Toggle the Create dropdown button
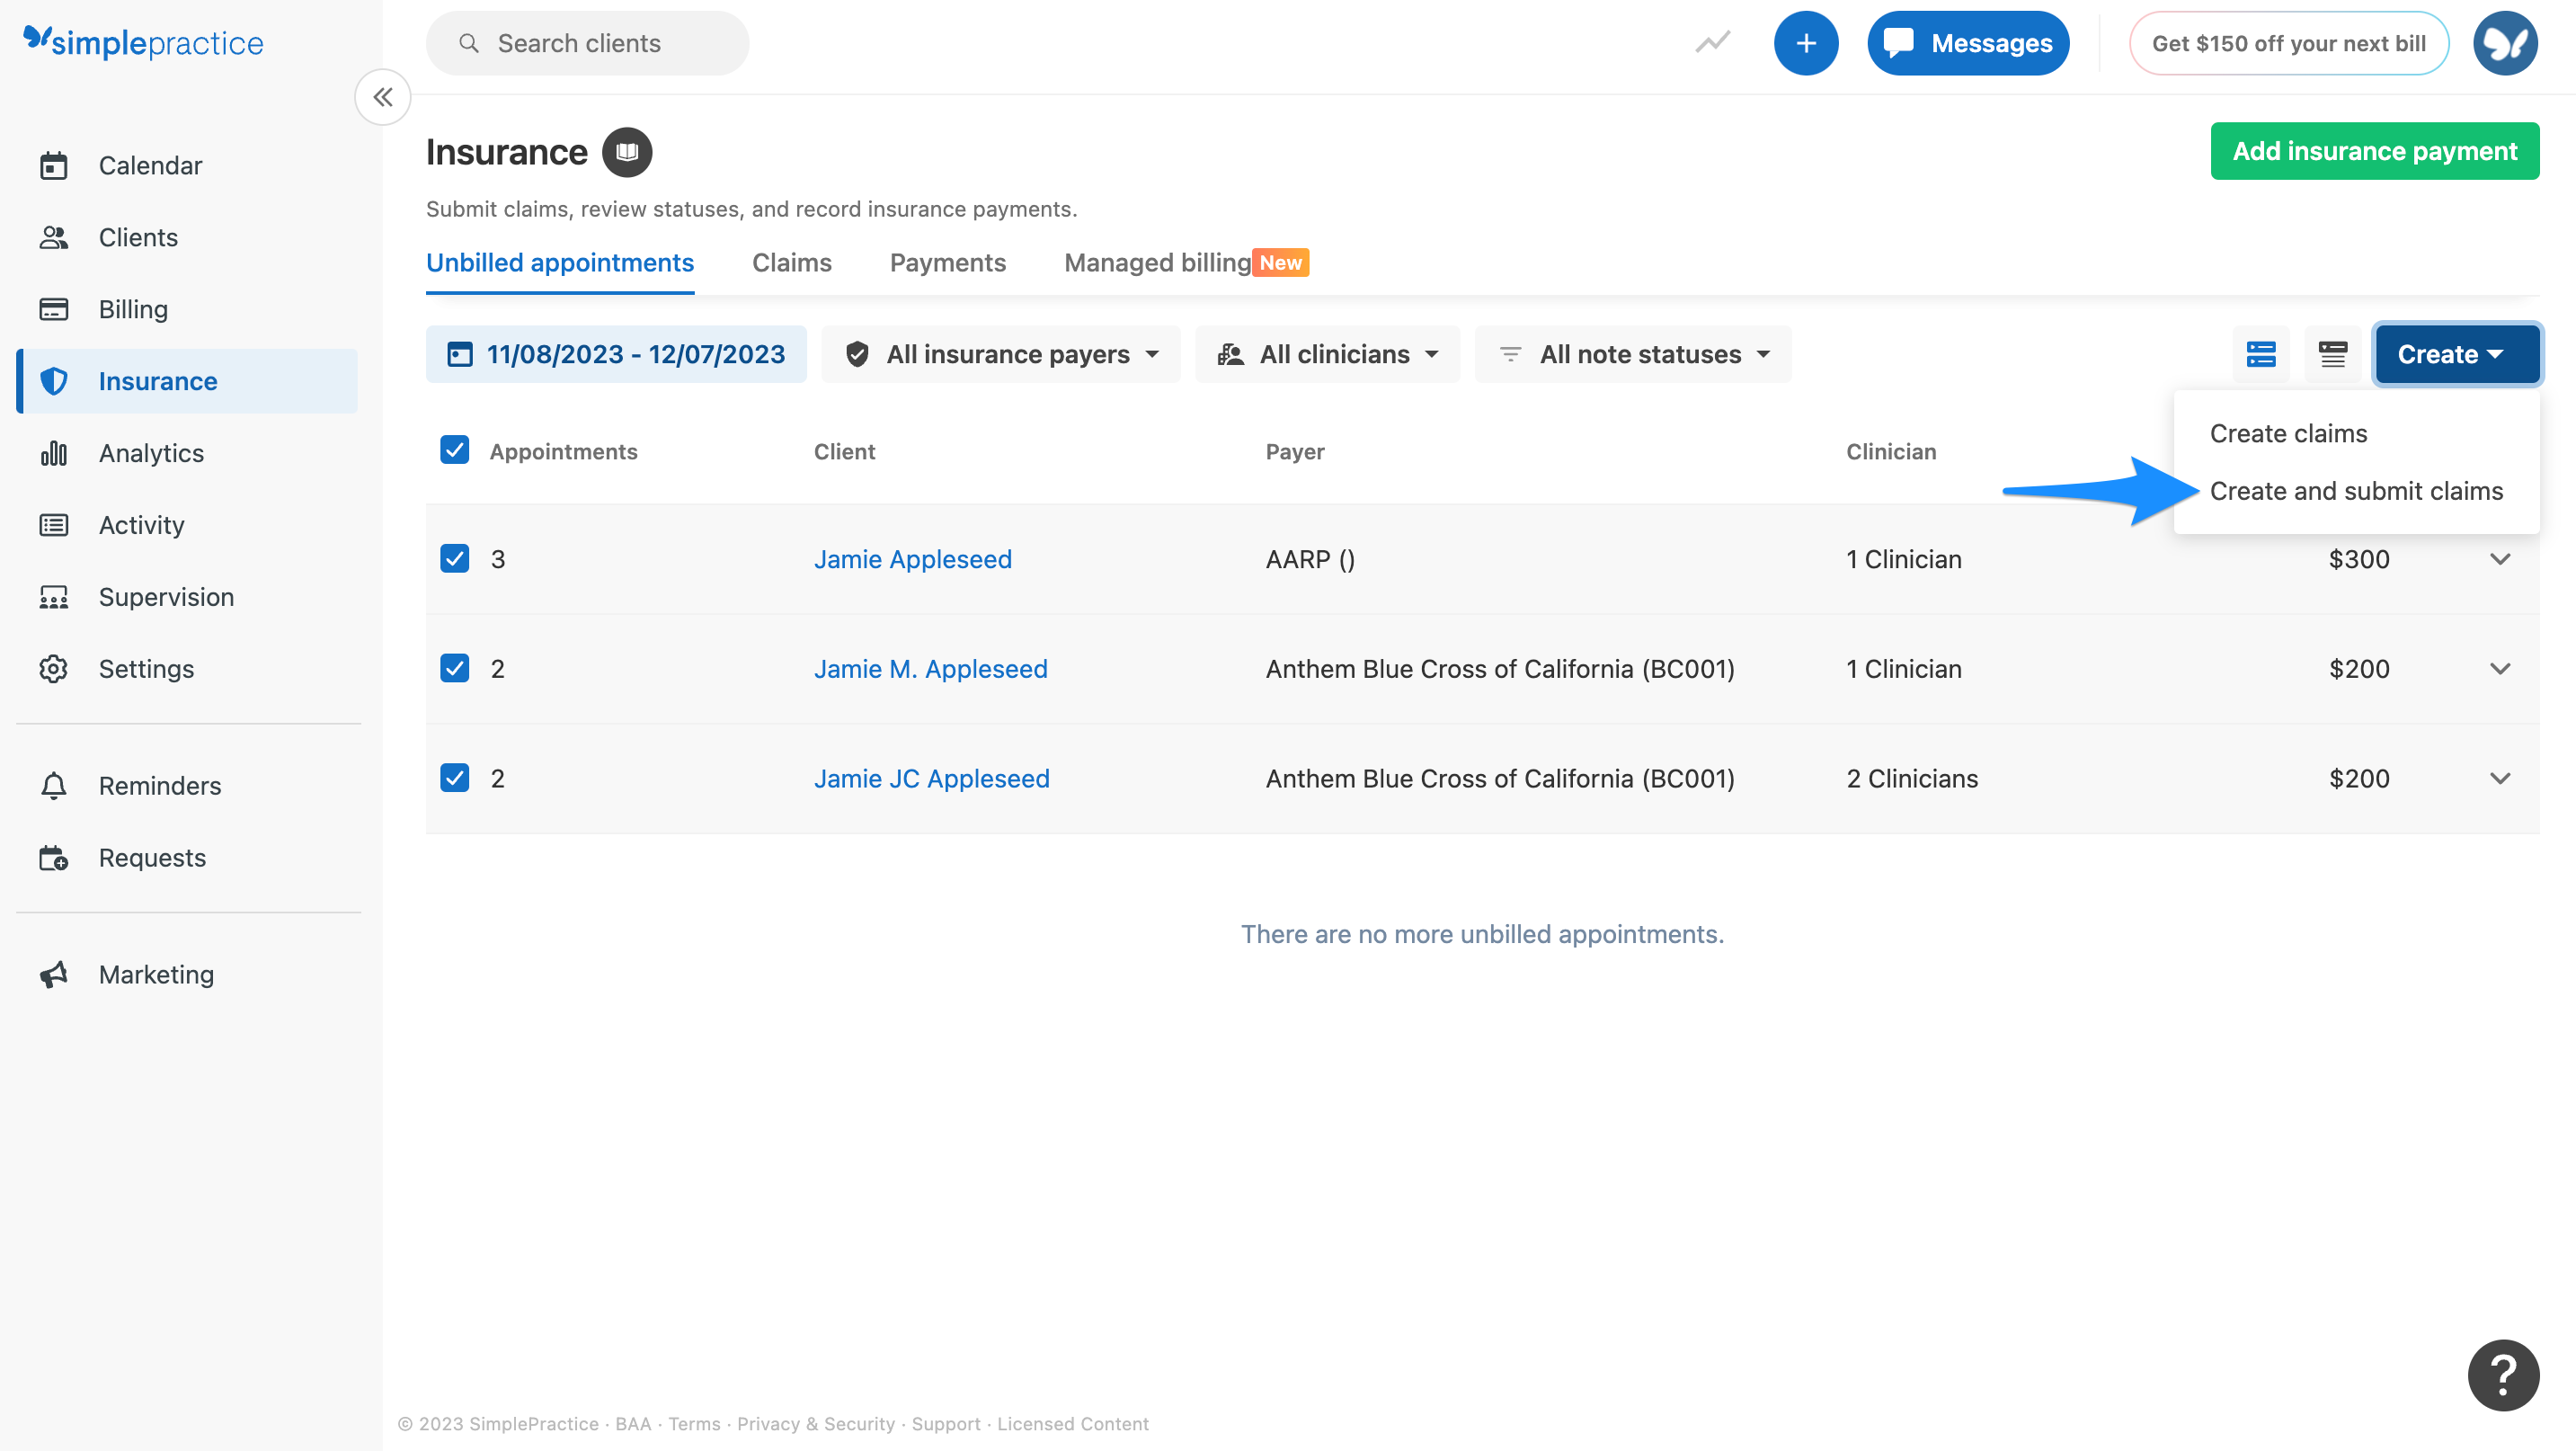Image resolution: width=2576 pixels, height=1451 pixels. click(x=2457, y=354)
